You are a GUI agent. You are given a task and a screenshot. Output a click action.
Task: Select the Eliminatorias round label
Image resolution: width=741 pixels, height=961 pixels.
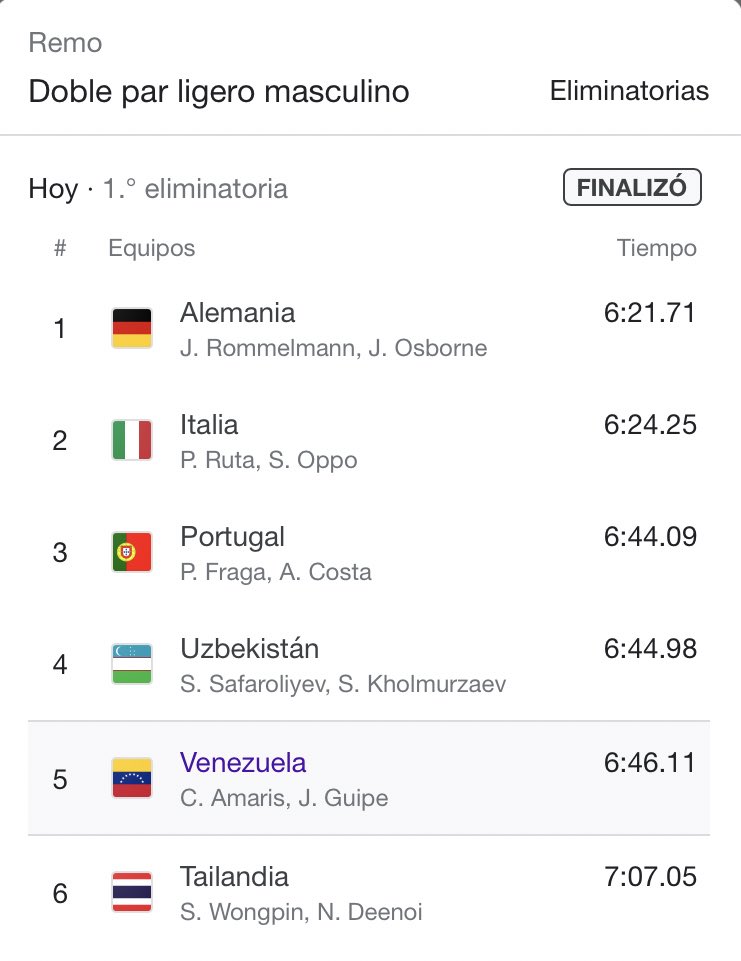(629, 91)
